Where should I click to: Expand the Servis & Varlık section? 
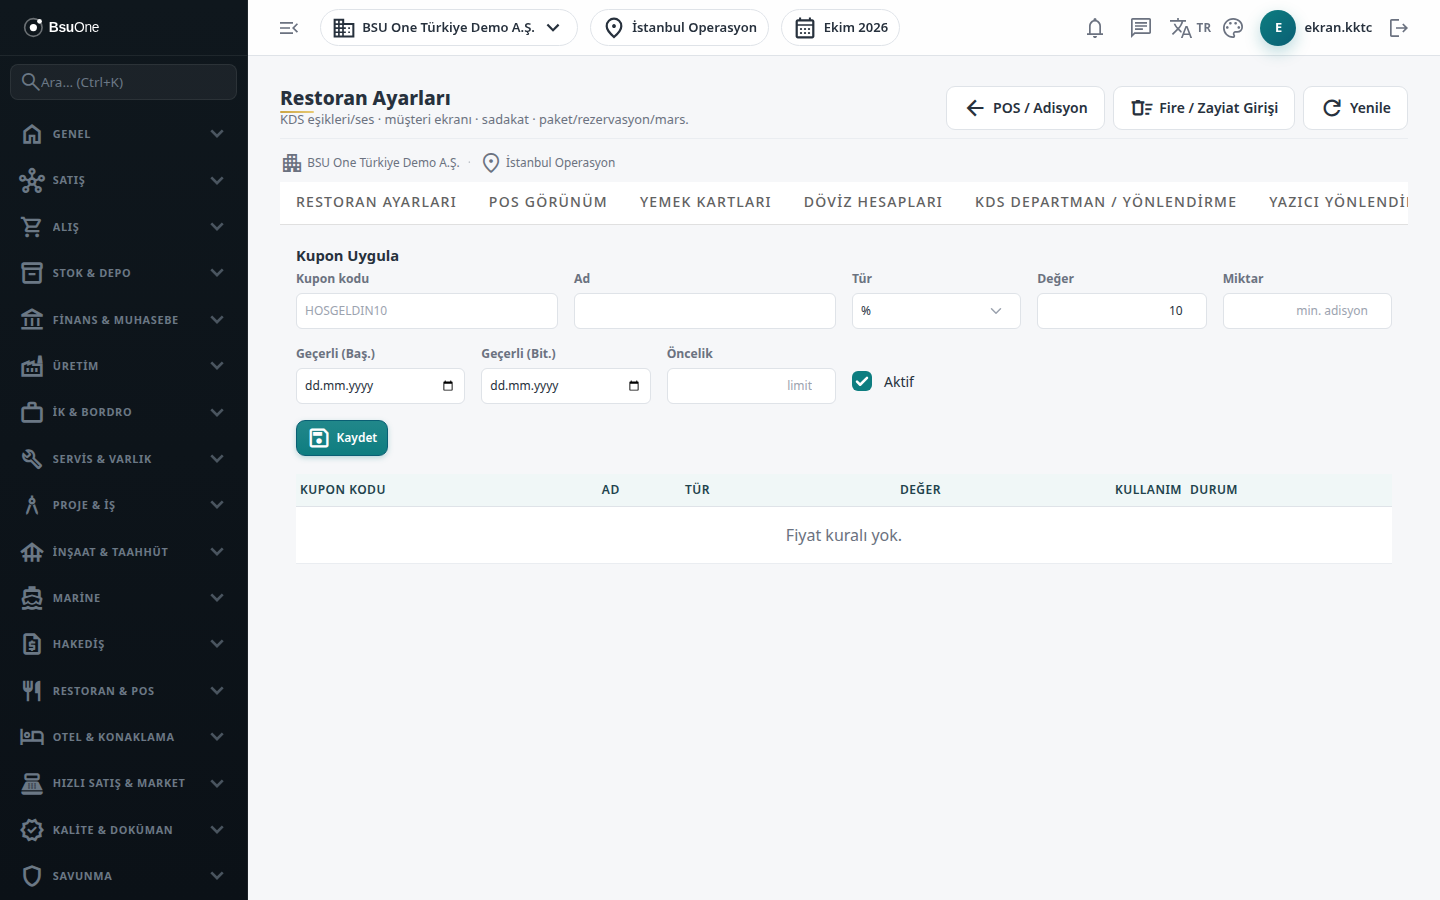[x=124, y=459]
